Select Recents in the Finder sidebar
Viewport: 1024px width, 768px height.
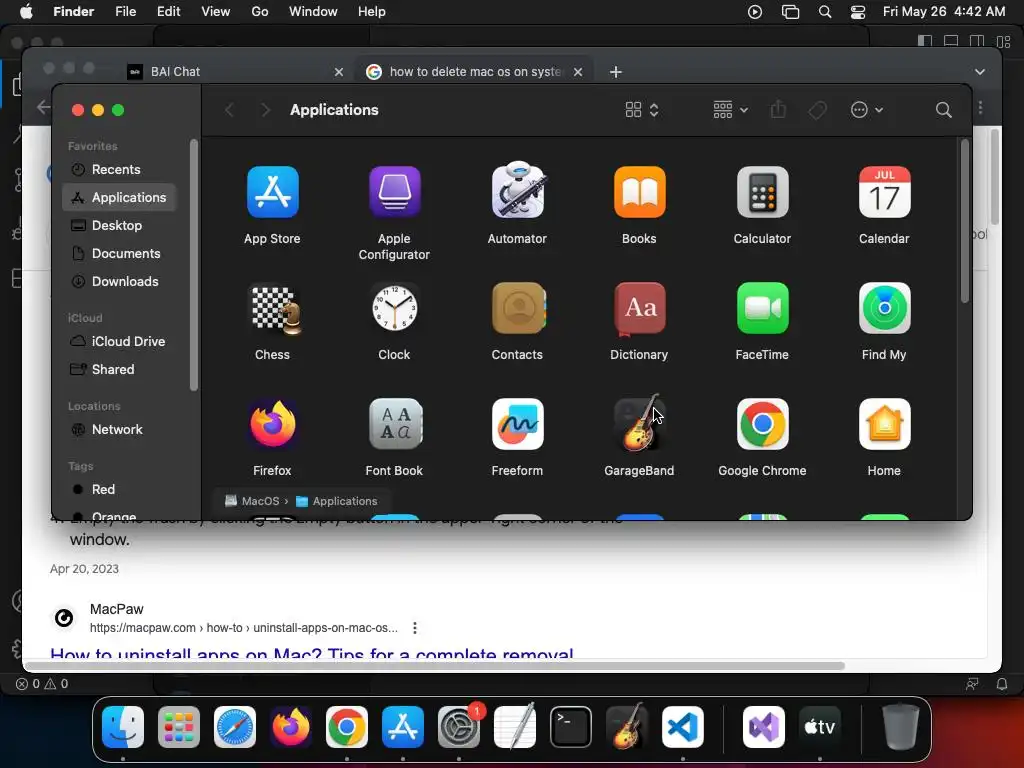coord(119,170)
